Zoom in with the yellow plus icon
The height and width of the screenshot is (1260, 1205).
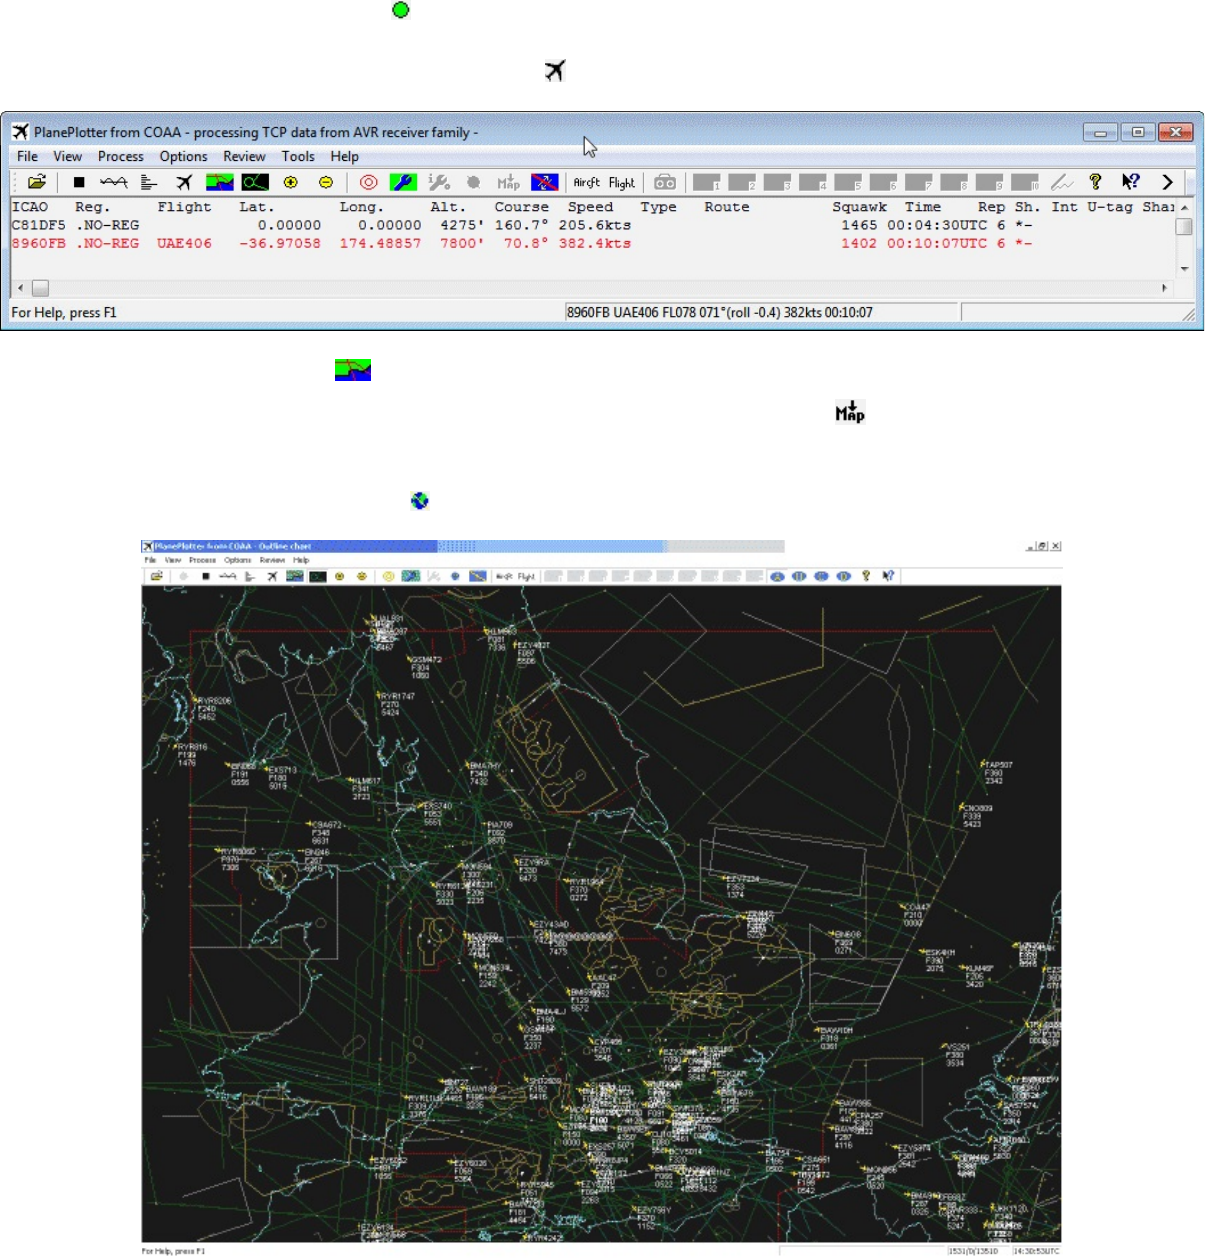291,182
